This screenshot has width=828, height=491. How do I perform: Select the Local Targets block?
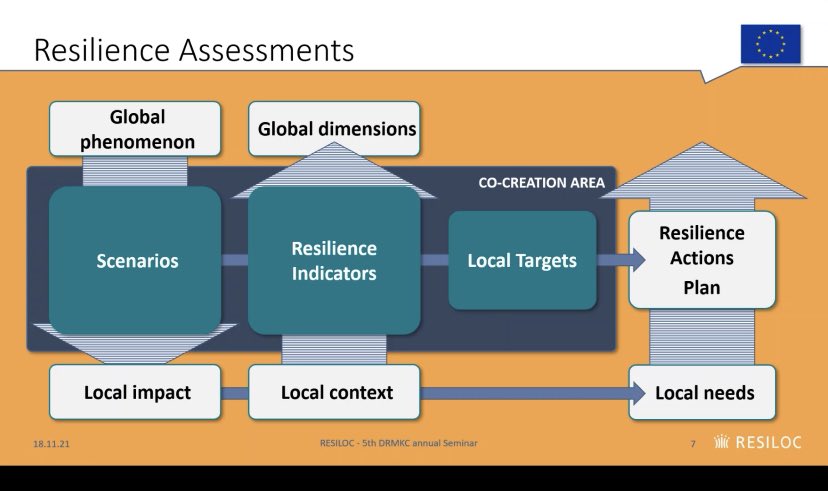[522, 260]
